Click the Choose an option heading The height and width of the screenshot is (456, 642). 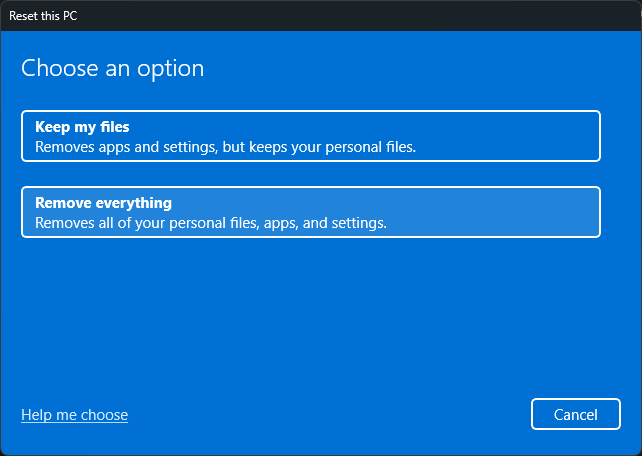point(112,69)
